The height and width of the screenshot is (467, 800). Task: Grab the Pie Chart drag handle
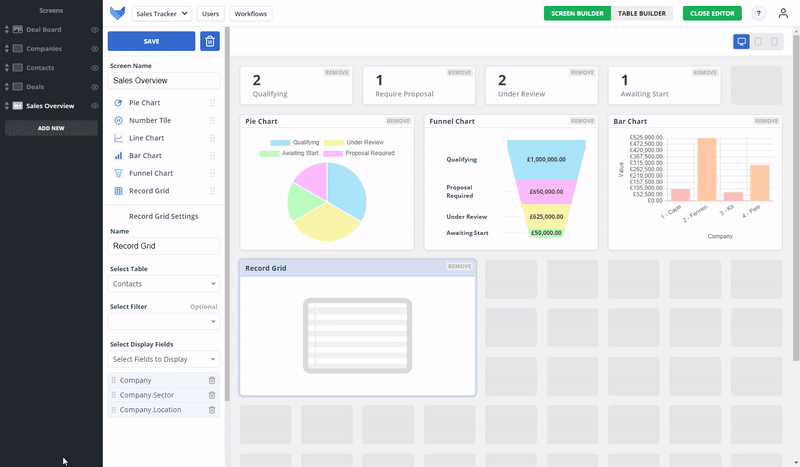[212, 103]
